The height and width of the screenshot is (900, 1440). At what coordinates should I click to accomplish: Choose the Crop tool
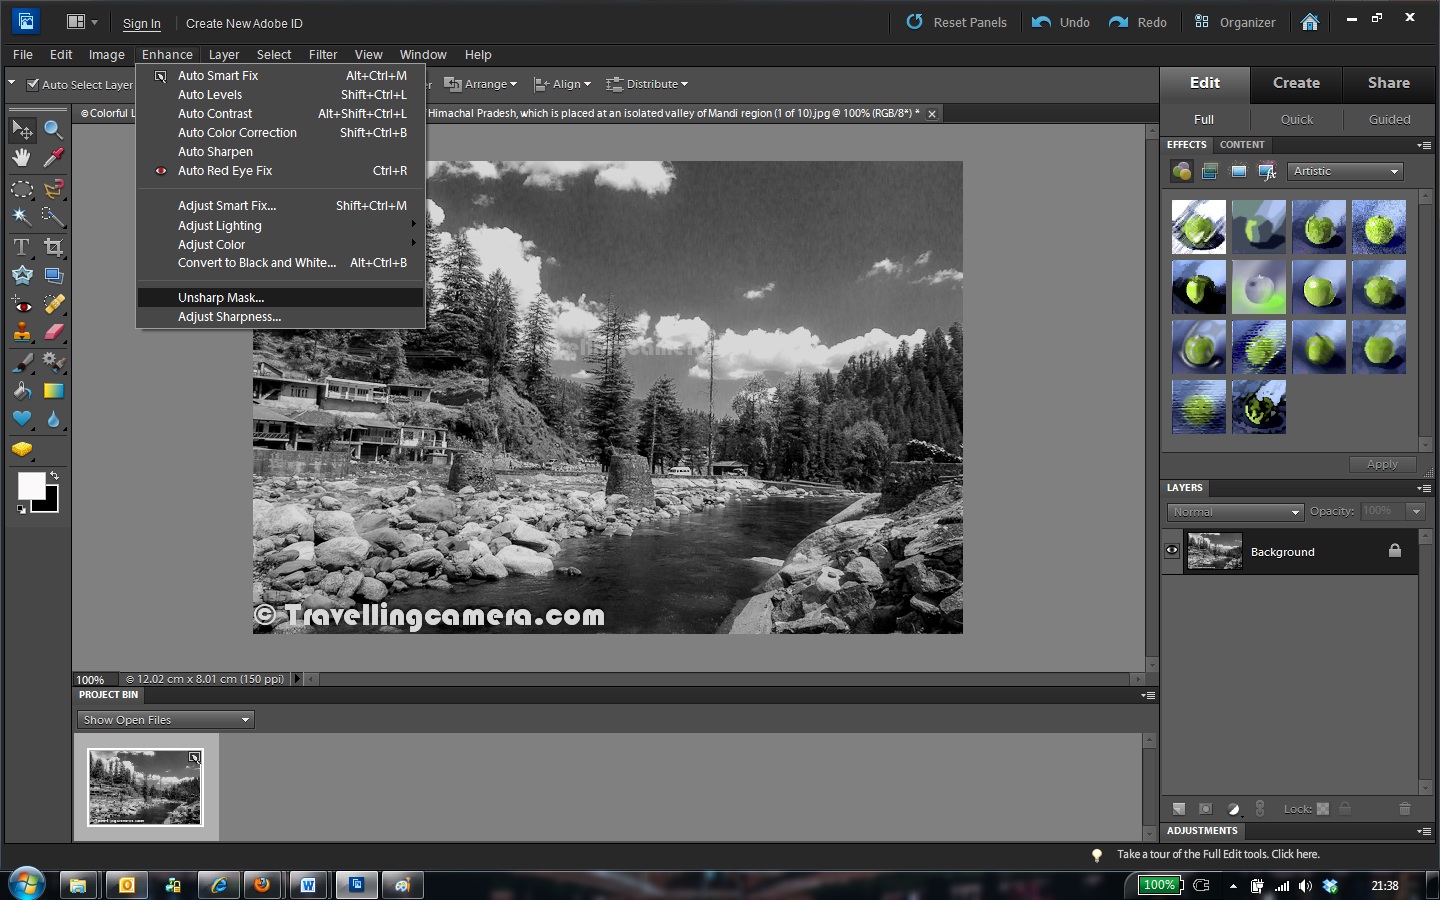pyautogui.click(x=52, y=247)
